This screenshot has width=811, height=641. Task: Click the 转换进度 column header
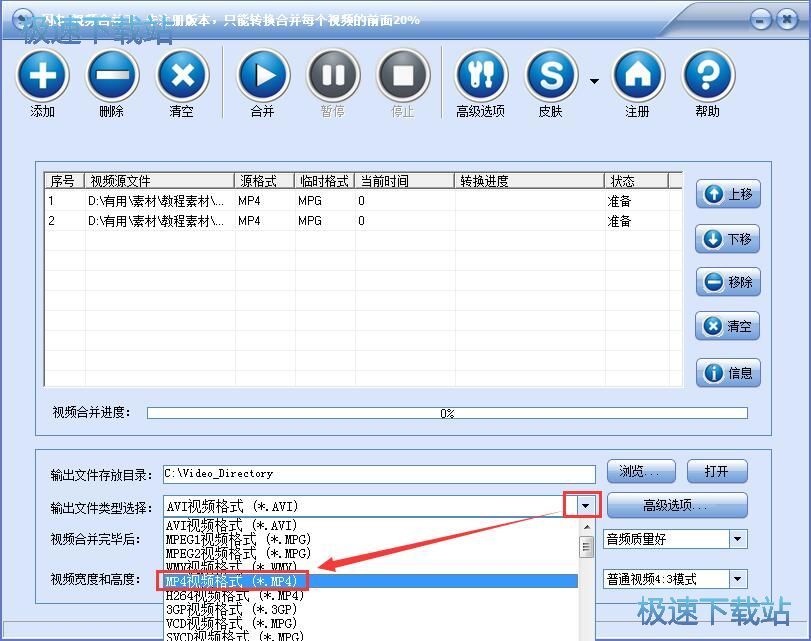(x=529, y=181)
